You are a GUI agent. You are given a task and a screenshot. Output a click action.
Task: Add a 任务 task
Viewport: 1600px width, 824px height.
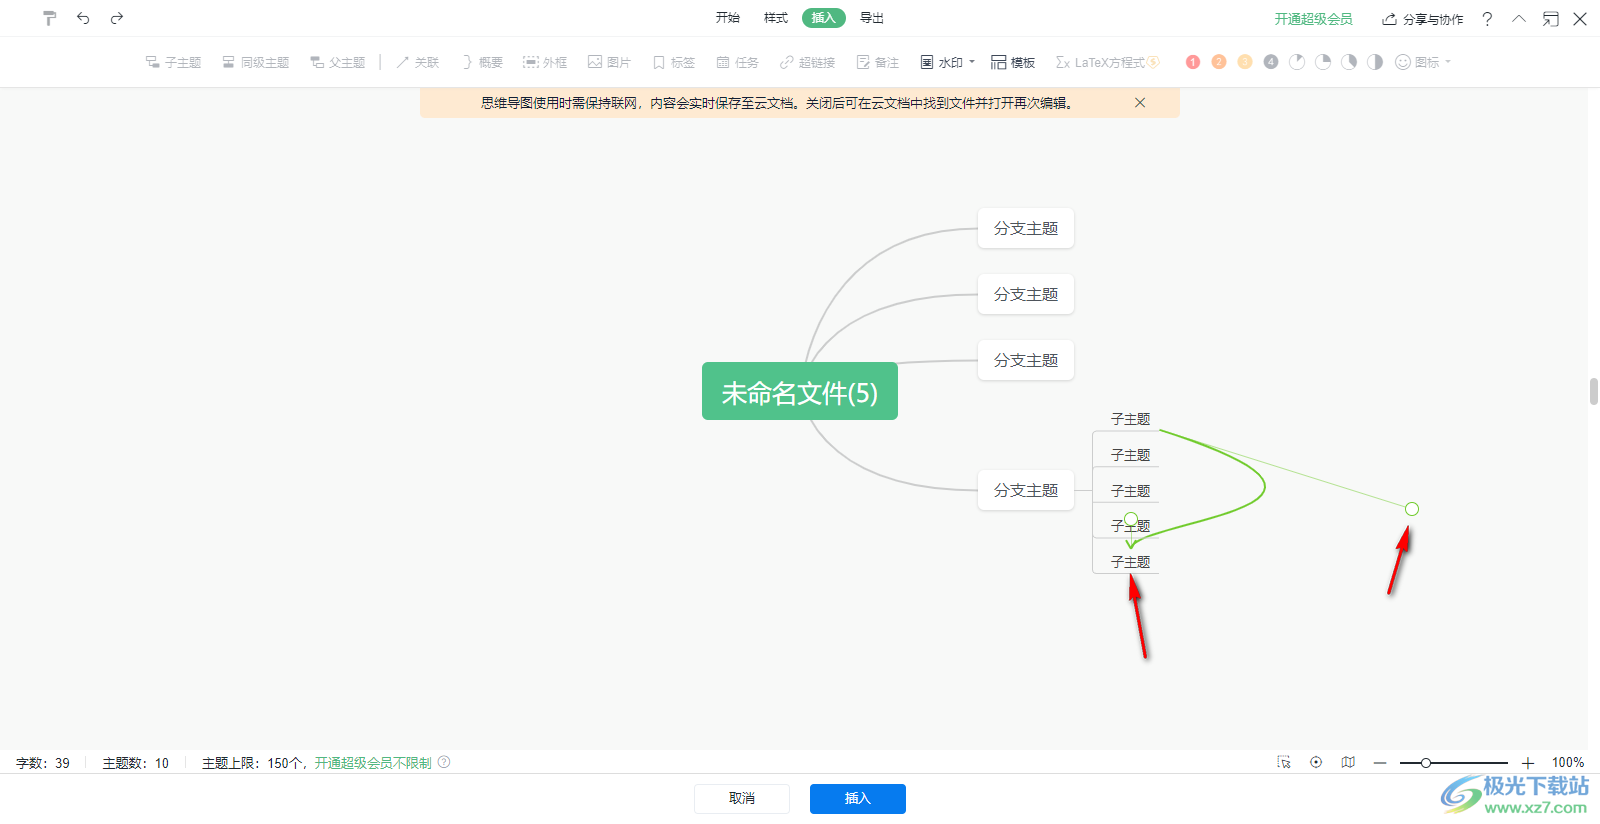[x=737, y=62]
